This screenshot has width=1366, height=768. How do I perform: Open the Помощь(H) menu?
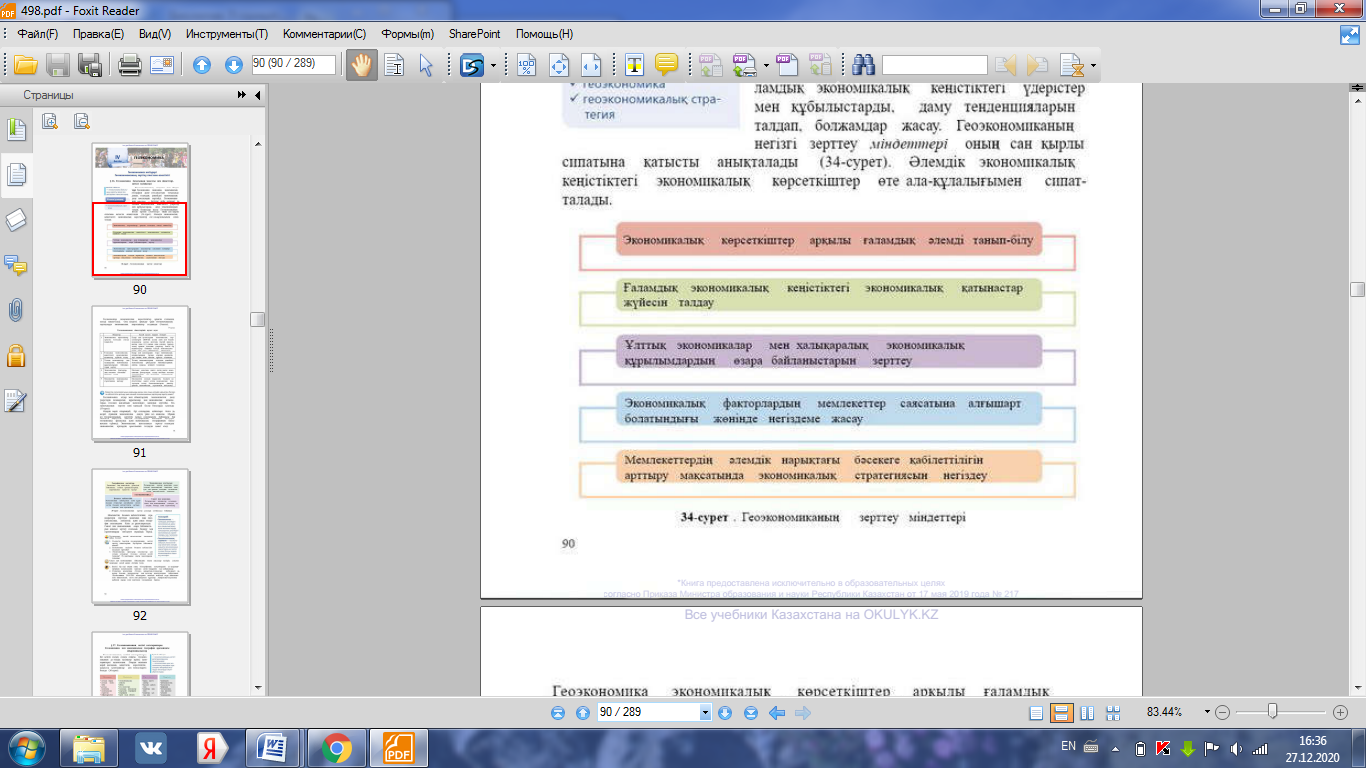[544, 34]
